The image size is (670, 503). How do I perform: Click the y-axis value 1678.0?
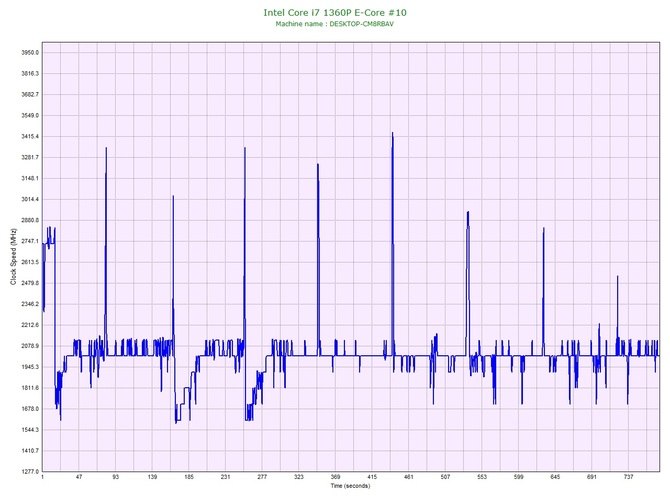[x=30, y=409]
